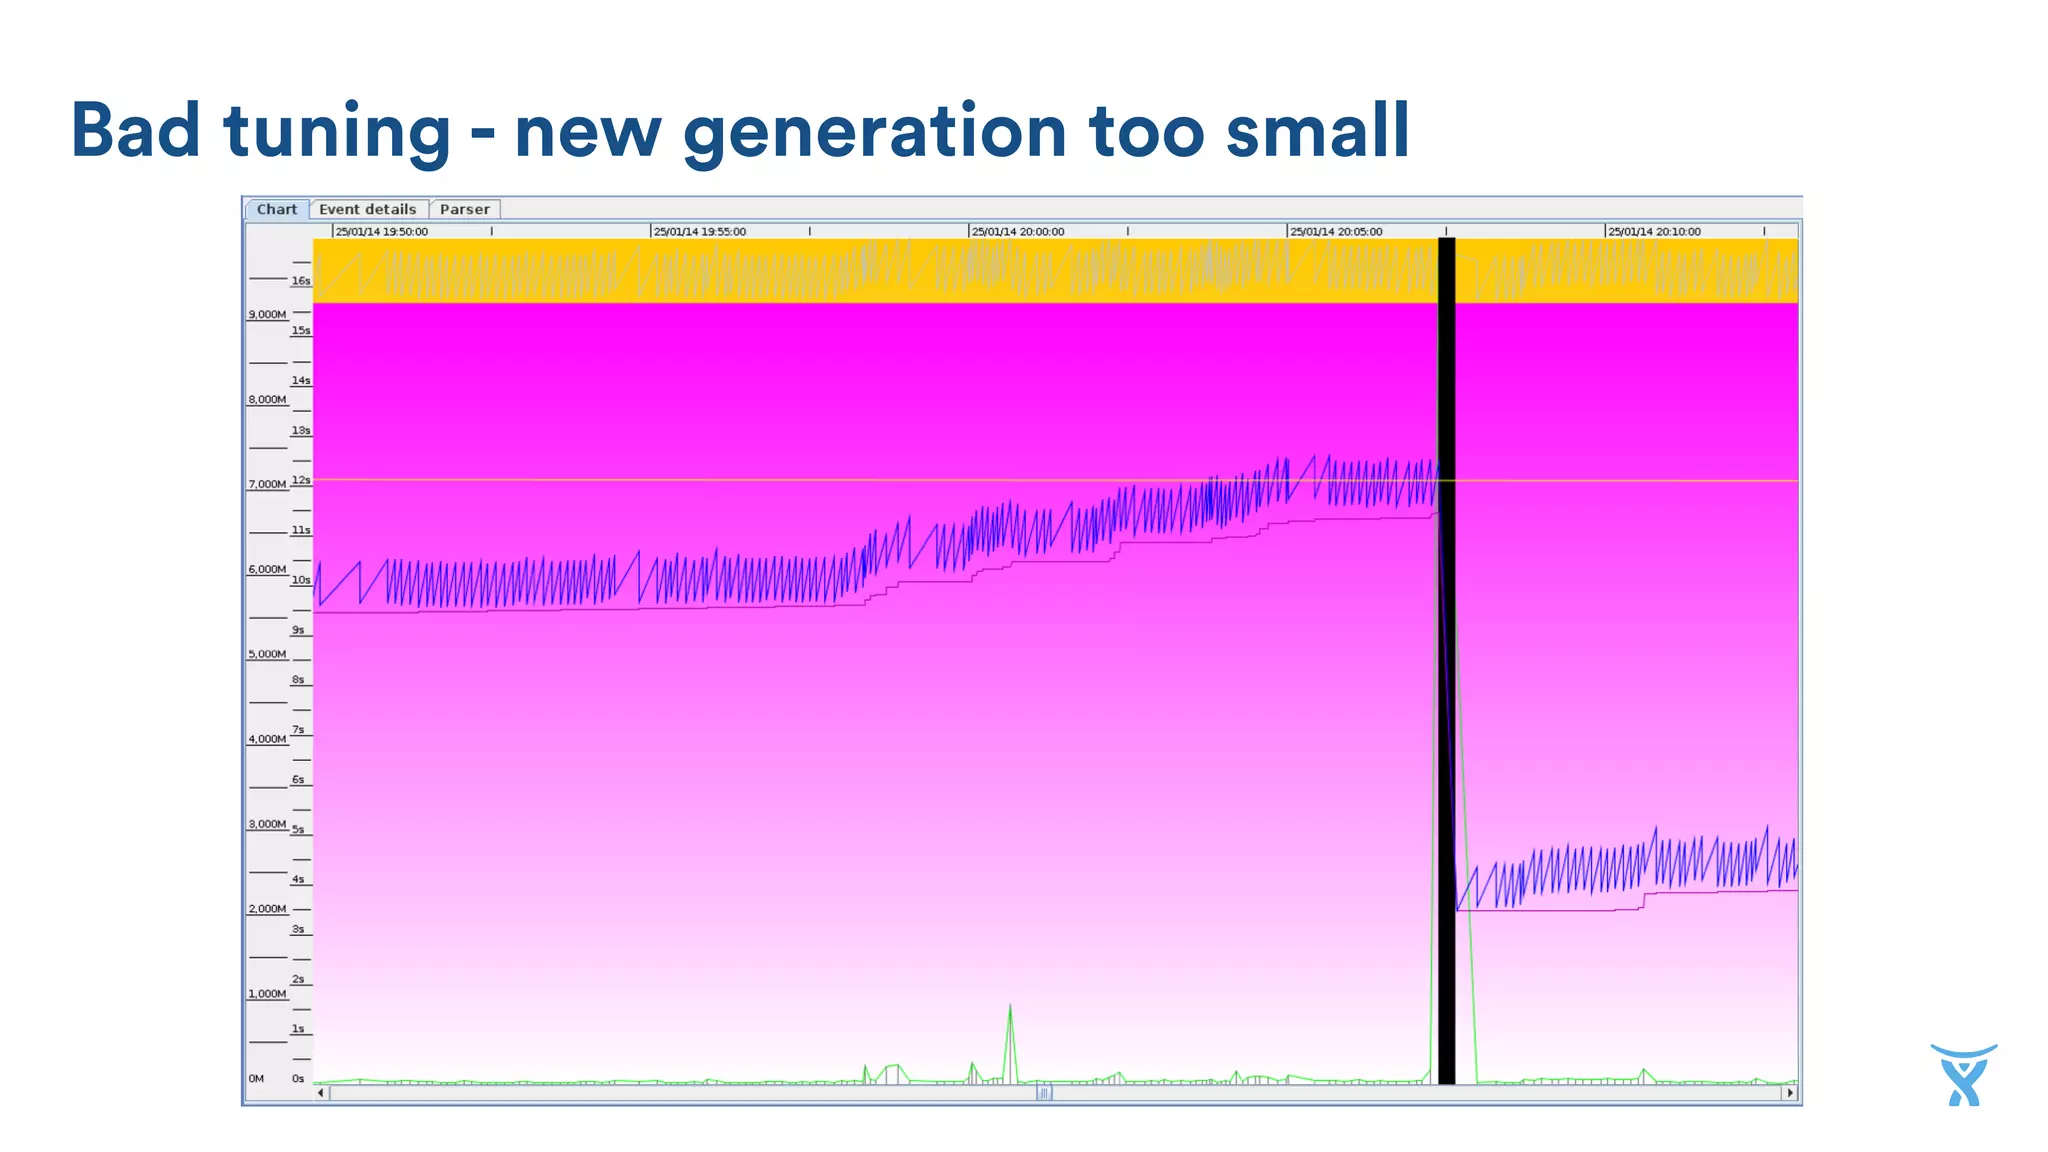Open the Event details tab

[x=367, y=209]
